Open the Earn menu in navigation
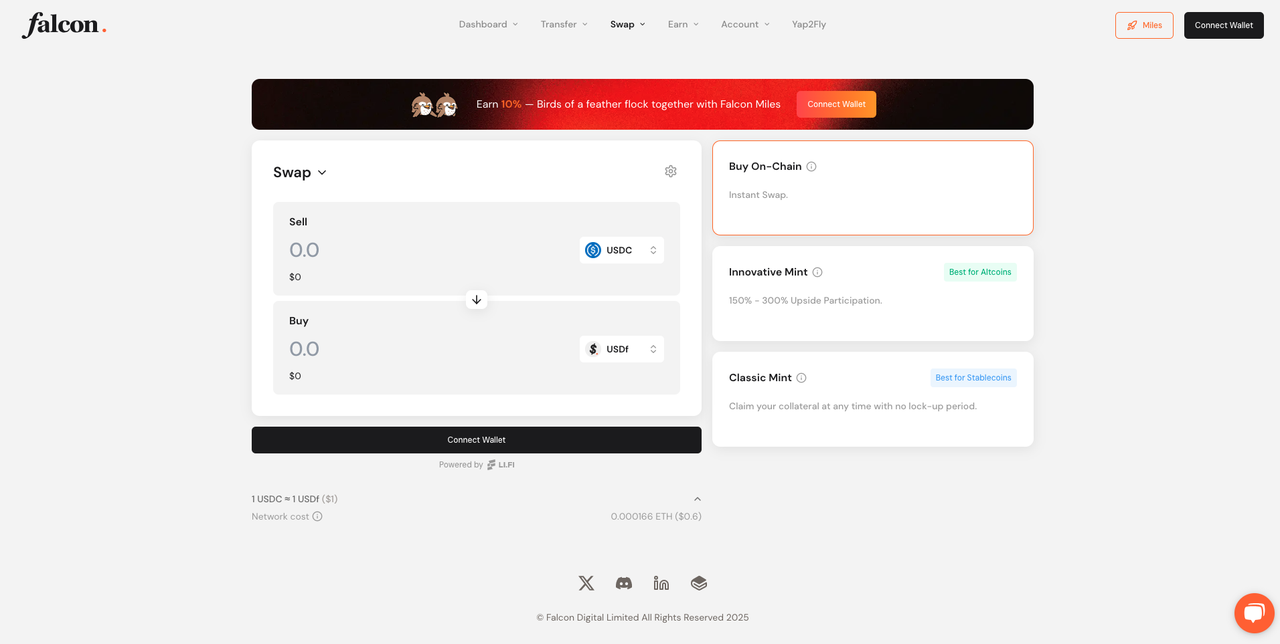This screenshot has width=1280, height=644. point(683,24)
